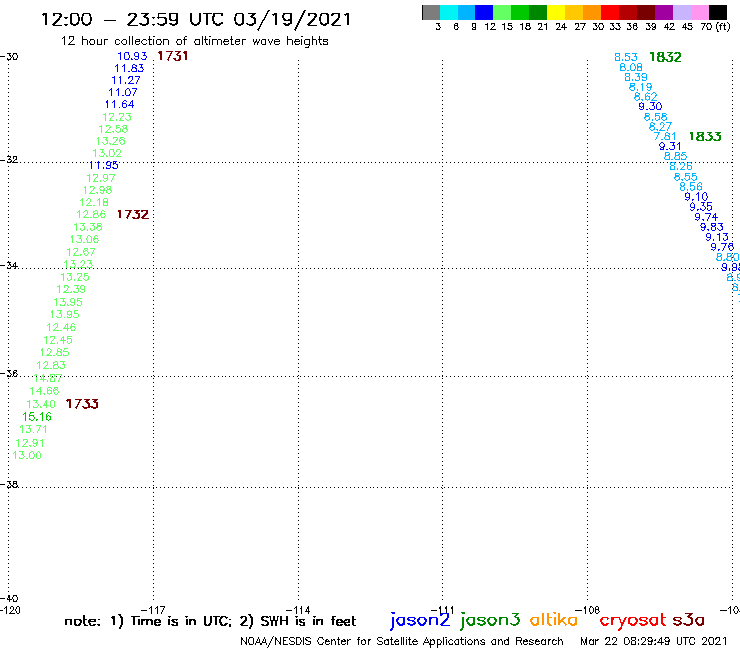
Task: Click the wave height value 11.83
Action: click(129, 68)
